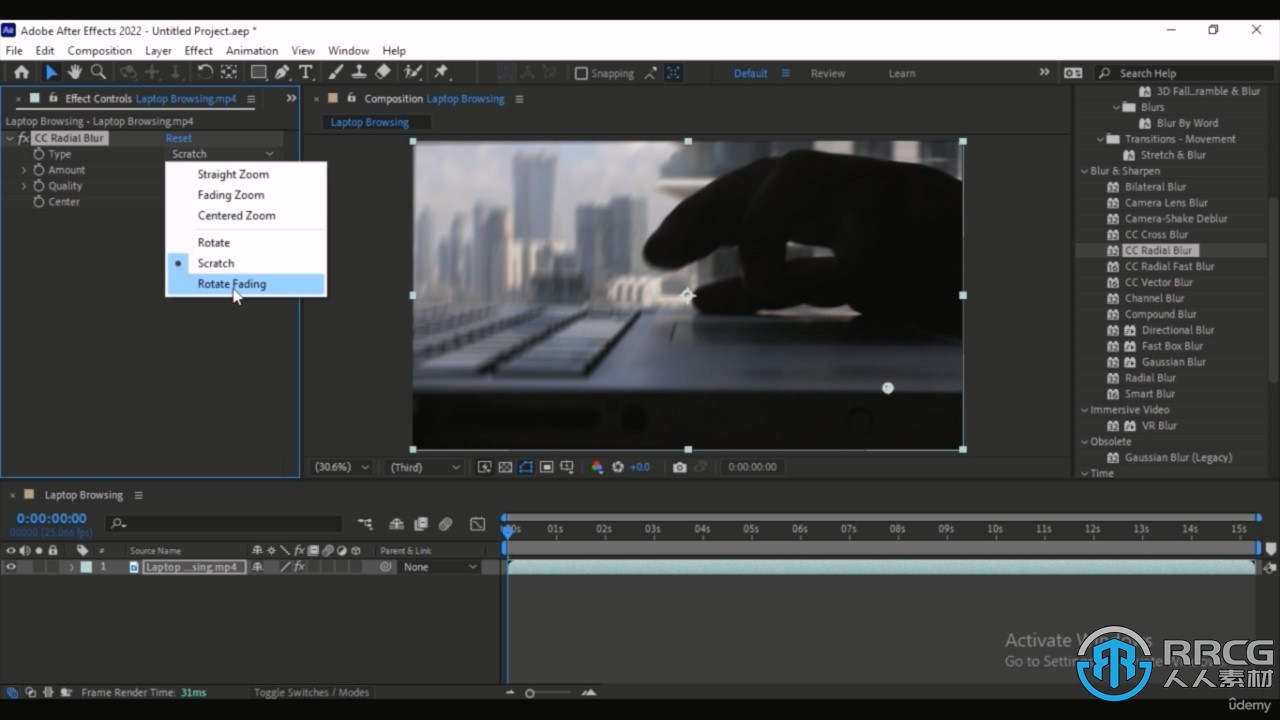
Task: Click the camera snapshot icon below the composition
Action: point(679,467)
